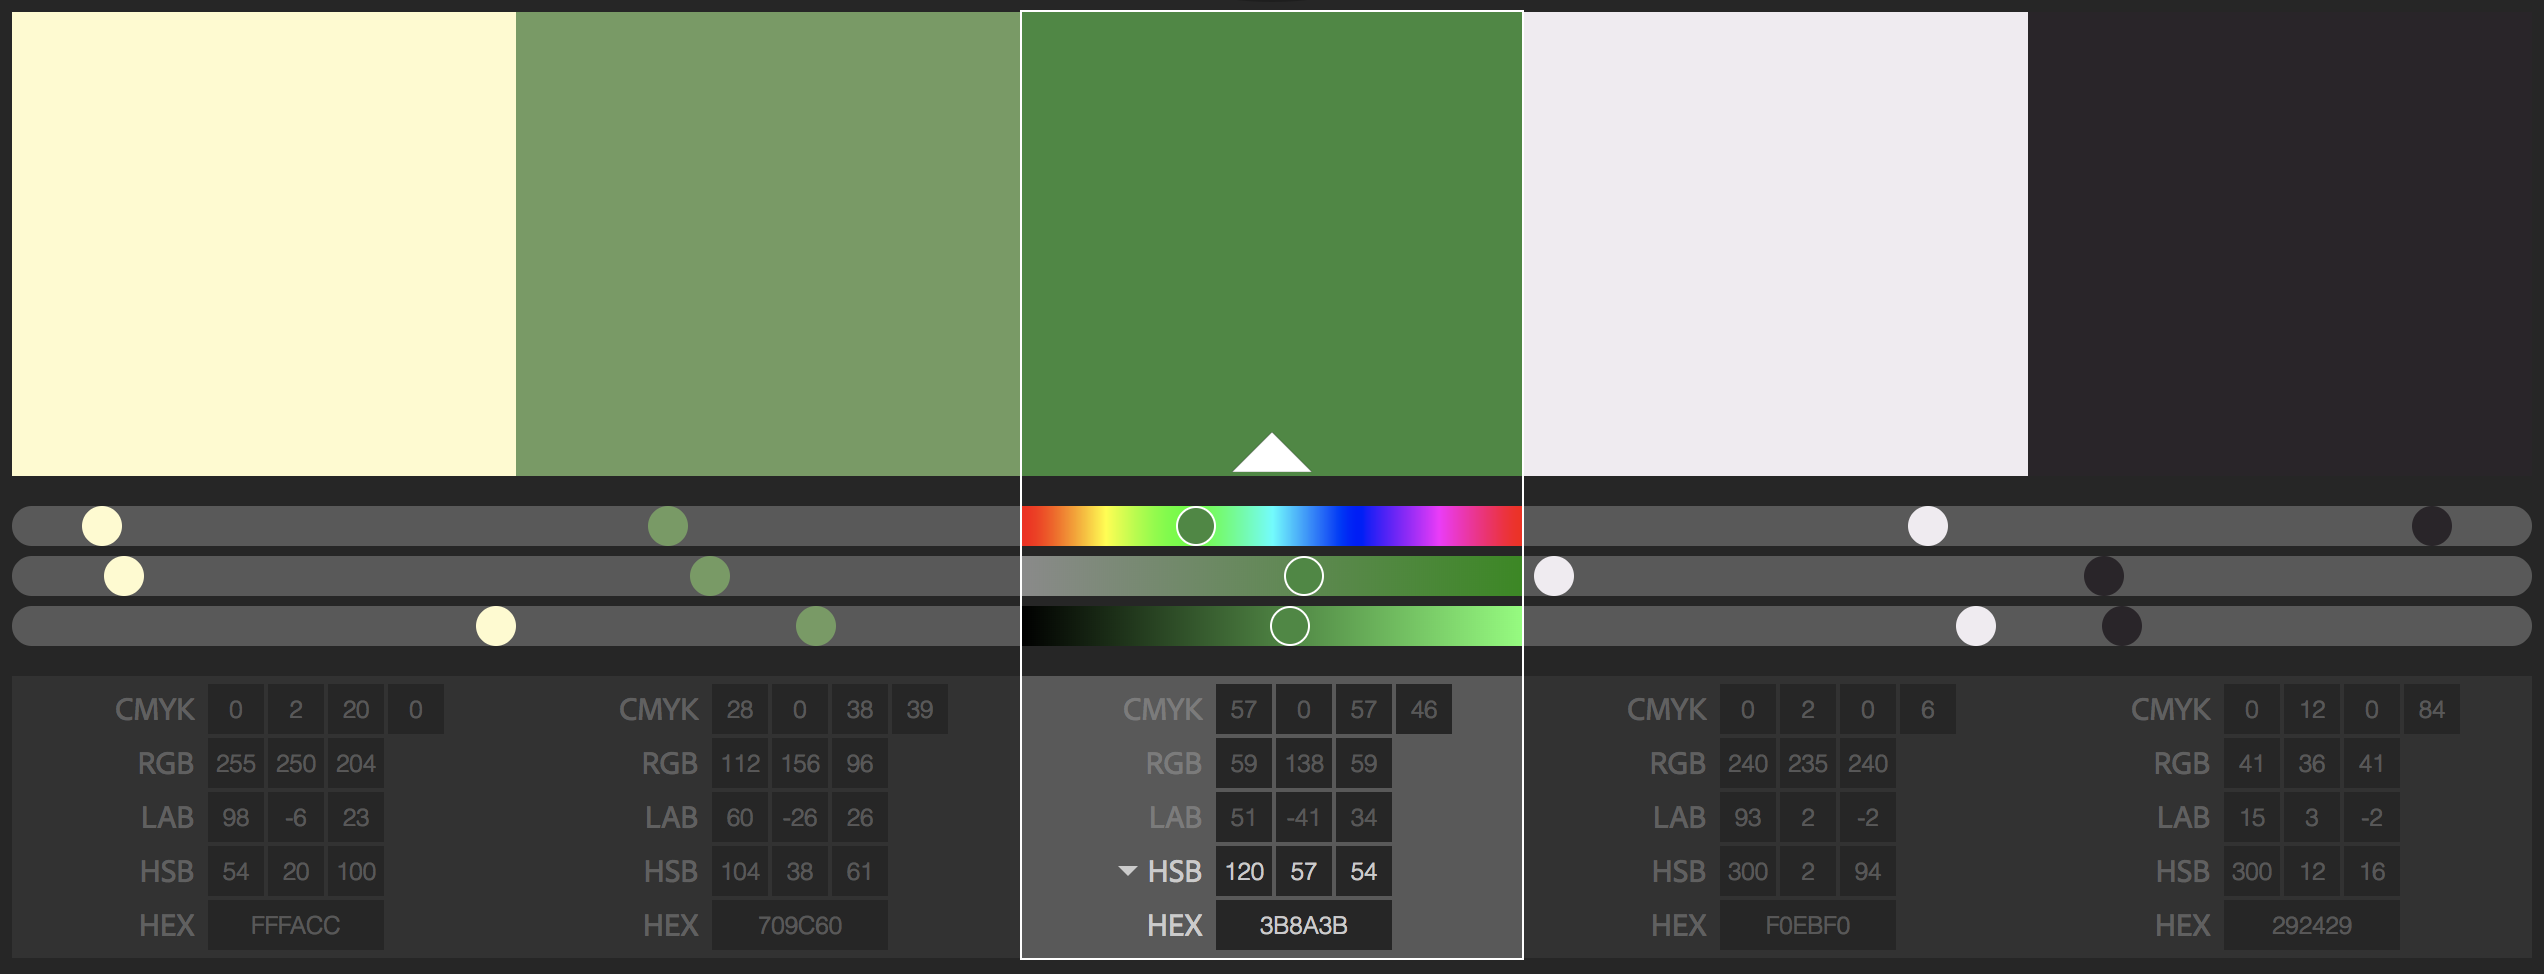Click the RGB label of the dark color
Viewport: 2544px width, 974px height.
(x=2182, y=763)
